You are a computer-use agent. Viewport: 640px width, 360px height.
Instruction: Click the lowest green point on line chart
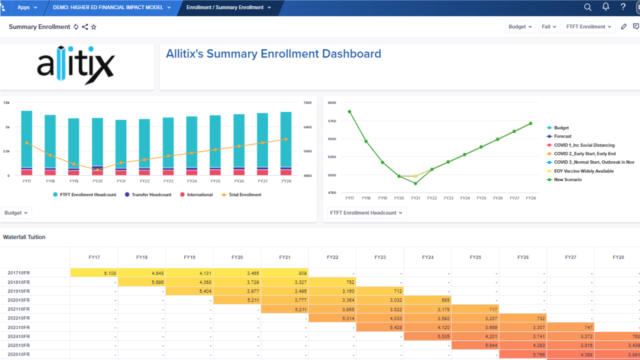[x=416, y=184]
